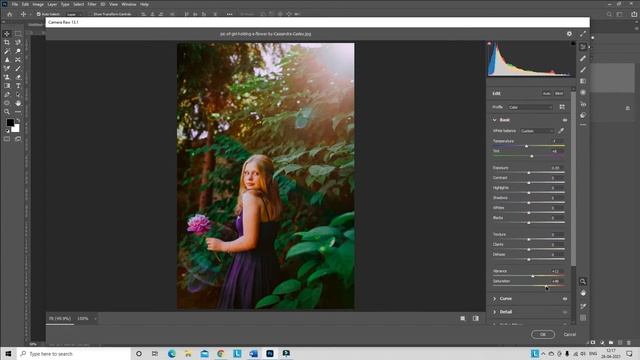
Task: Cycle before/after view button
Action: pos(462,318)
